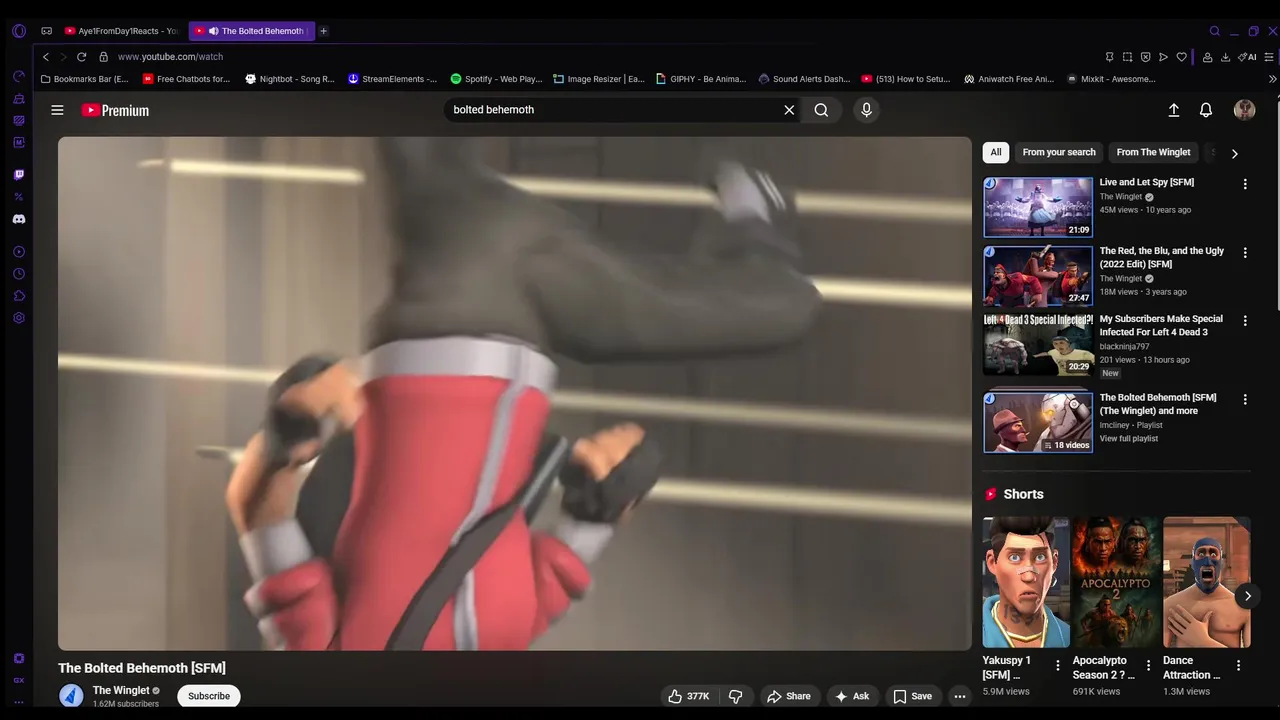Viewport: 1280px width, 720px height.
Task: Clear the search box with X
Action: [789, 110]
